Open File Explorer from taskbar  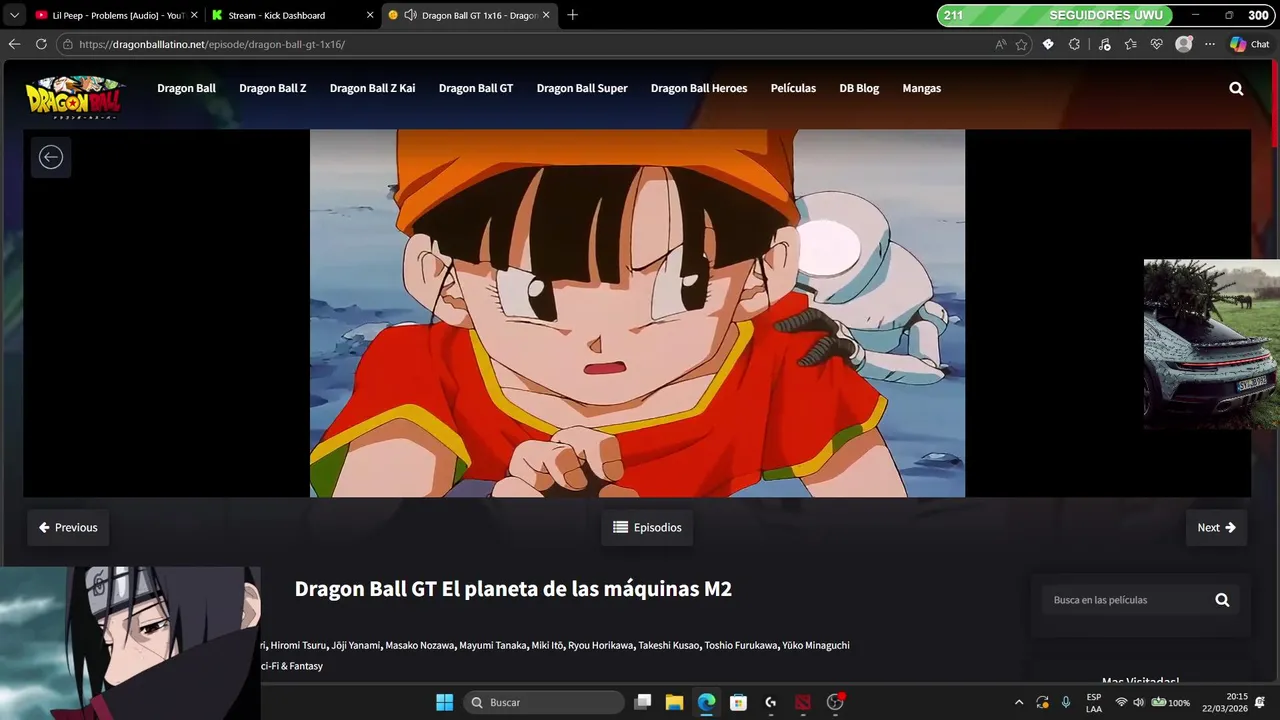pyautogui.click(x=674, y=702)
